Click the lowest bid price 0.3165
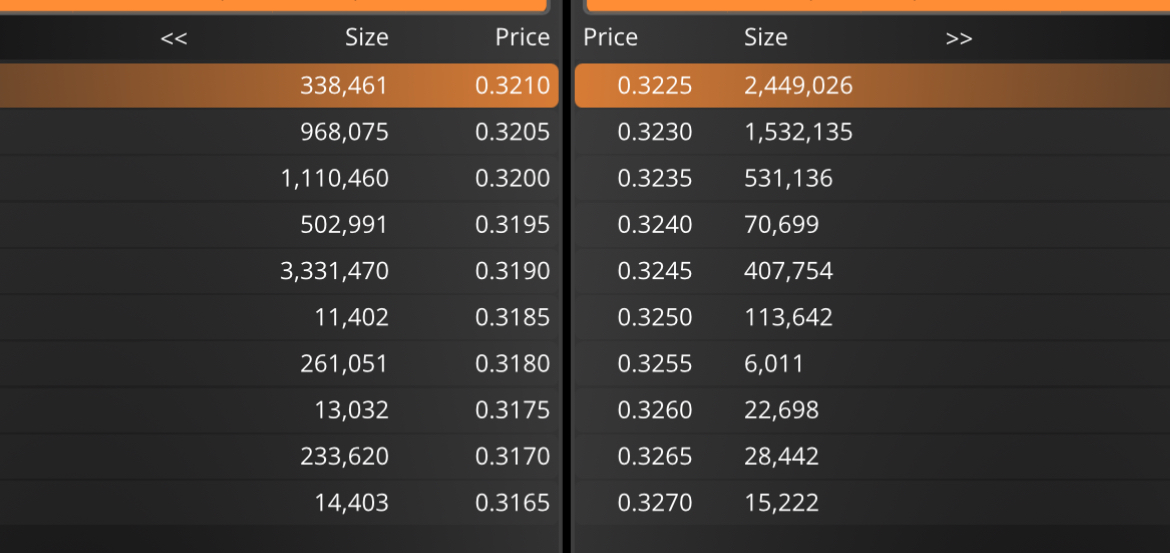 click(x=513, y=502)
